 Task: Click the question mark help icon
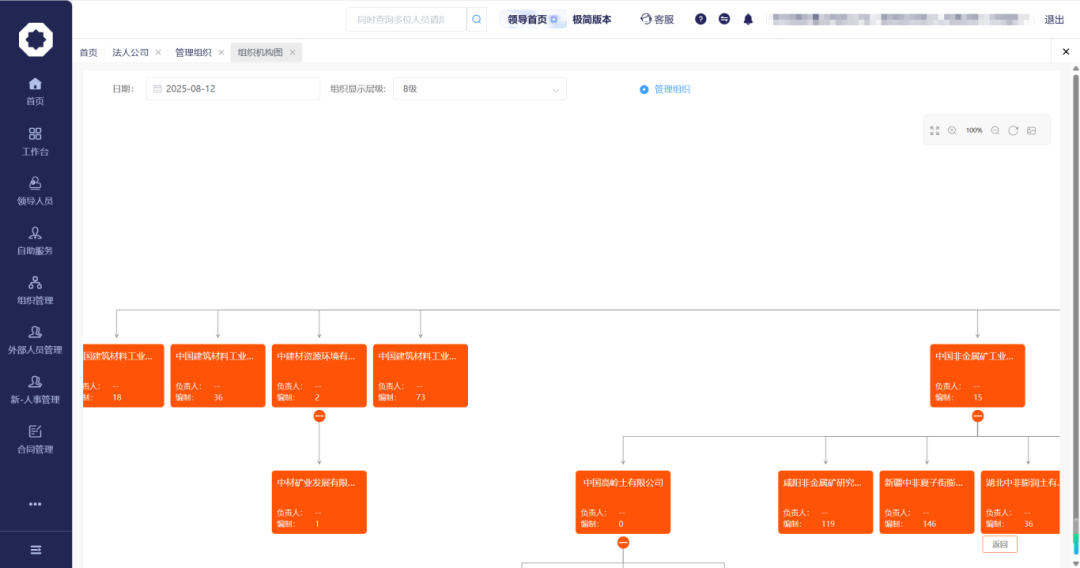[700, 19]
